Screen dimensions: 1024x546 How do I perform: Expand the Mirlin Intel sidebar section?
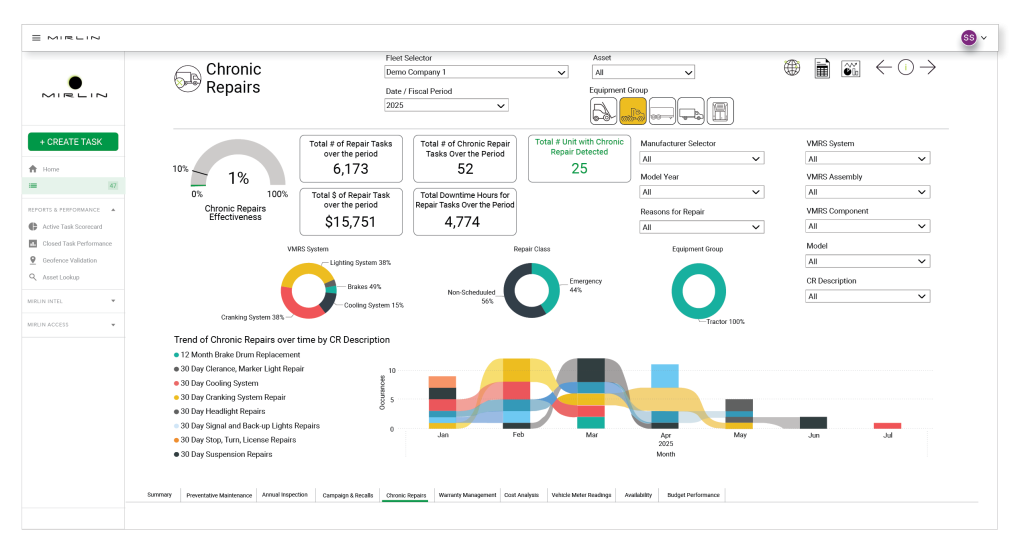[72, 300]
